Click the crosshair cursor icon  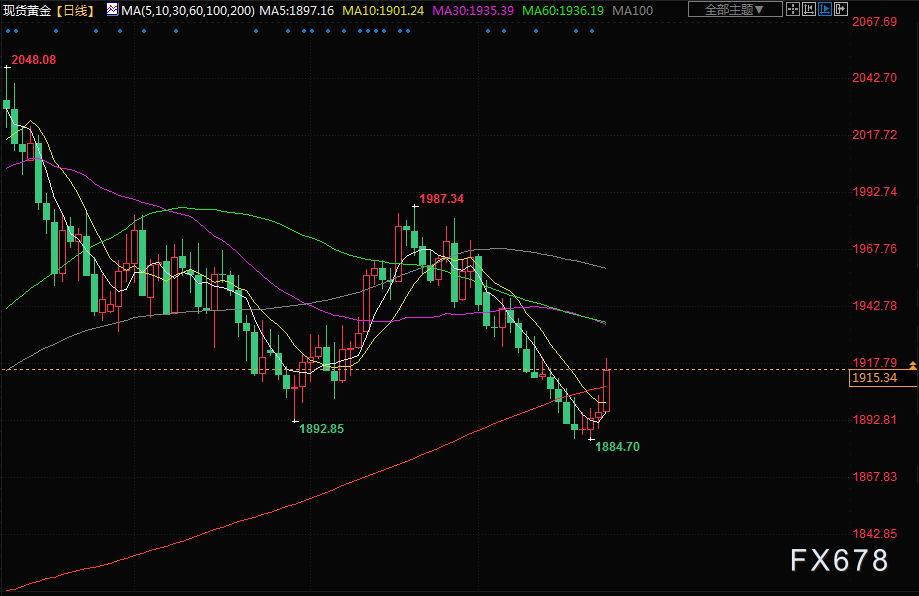792,9
